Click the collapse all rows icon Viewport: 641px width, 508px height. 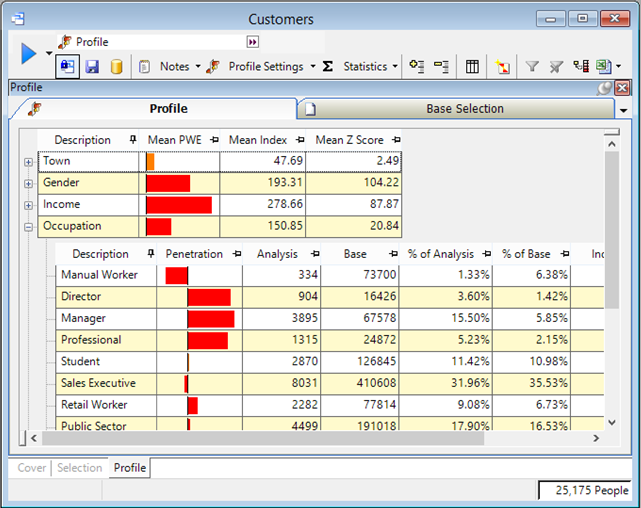click(x=441, y=67)
